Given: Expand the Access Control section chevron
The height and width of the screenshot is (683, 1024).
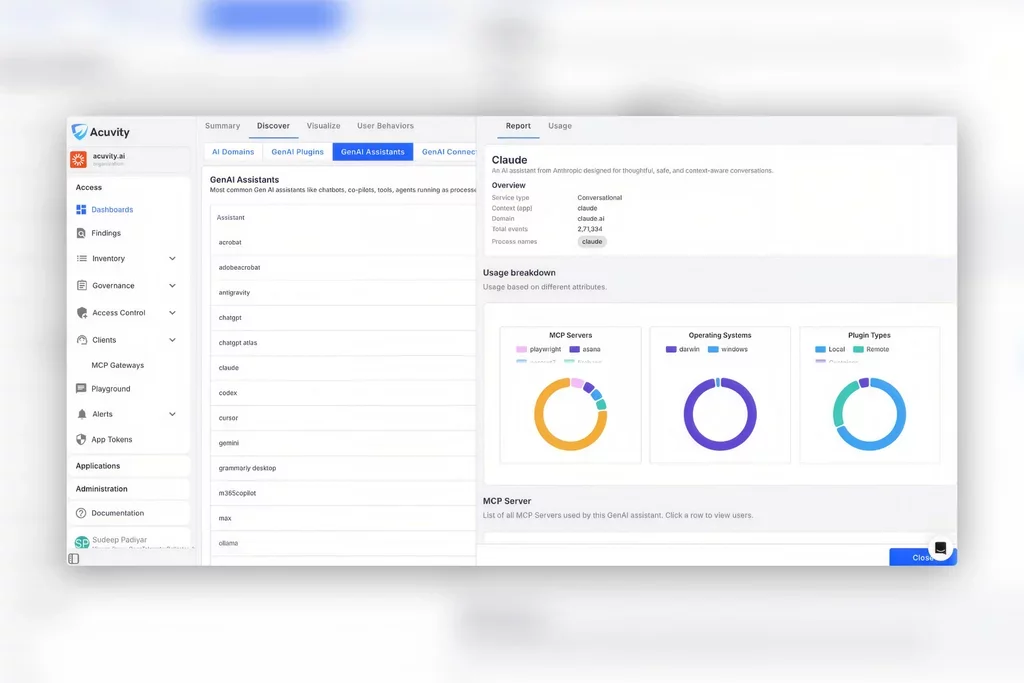Looking at the screenshot, I should (172, 313).
